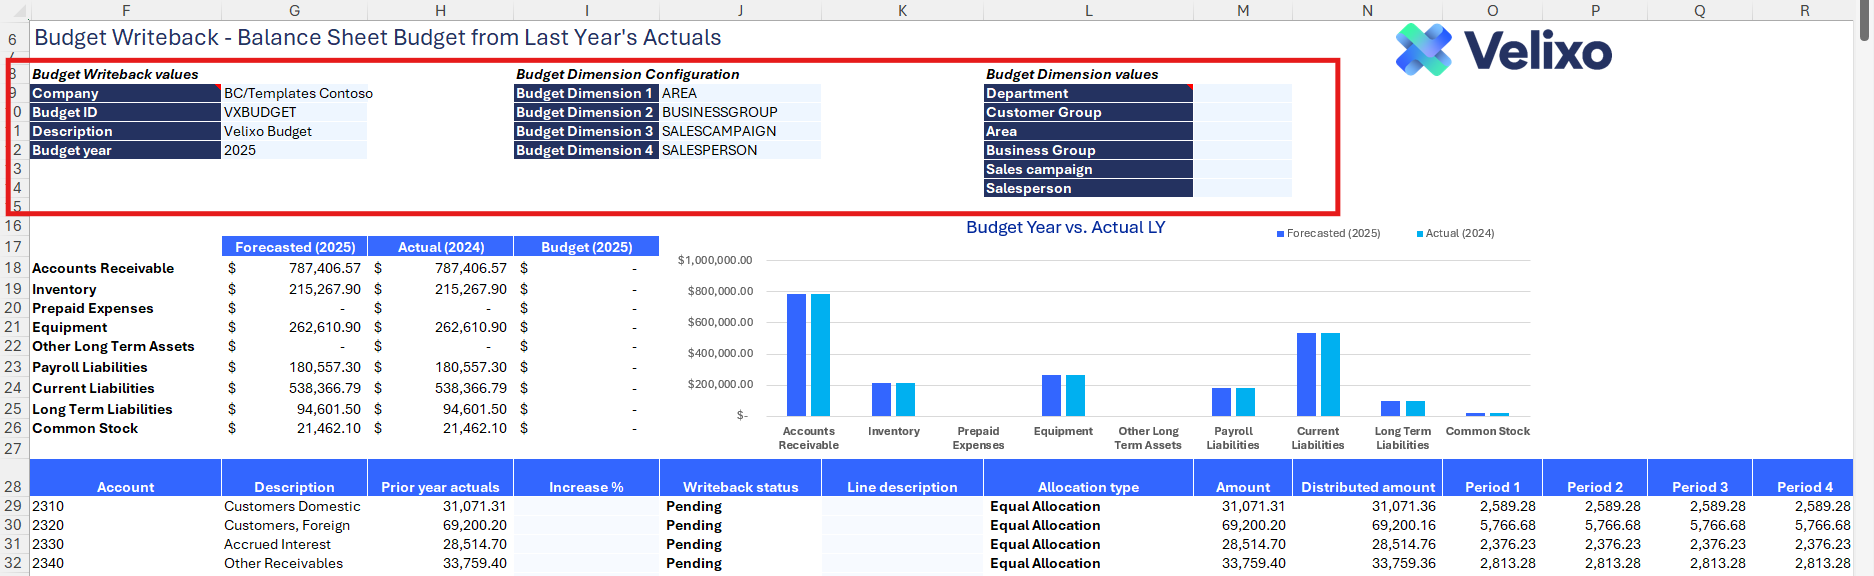Click the Salesperson value input cell
Screen dimensions: 1874x576
(x=1242, y=189)
